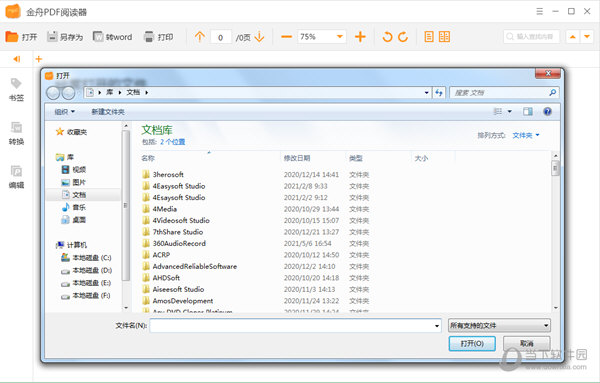This screenshot has width=600, height=383.
Task: Click the '2 个位置' locations link
Action: coord(173,142)
